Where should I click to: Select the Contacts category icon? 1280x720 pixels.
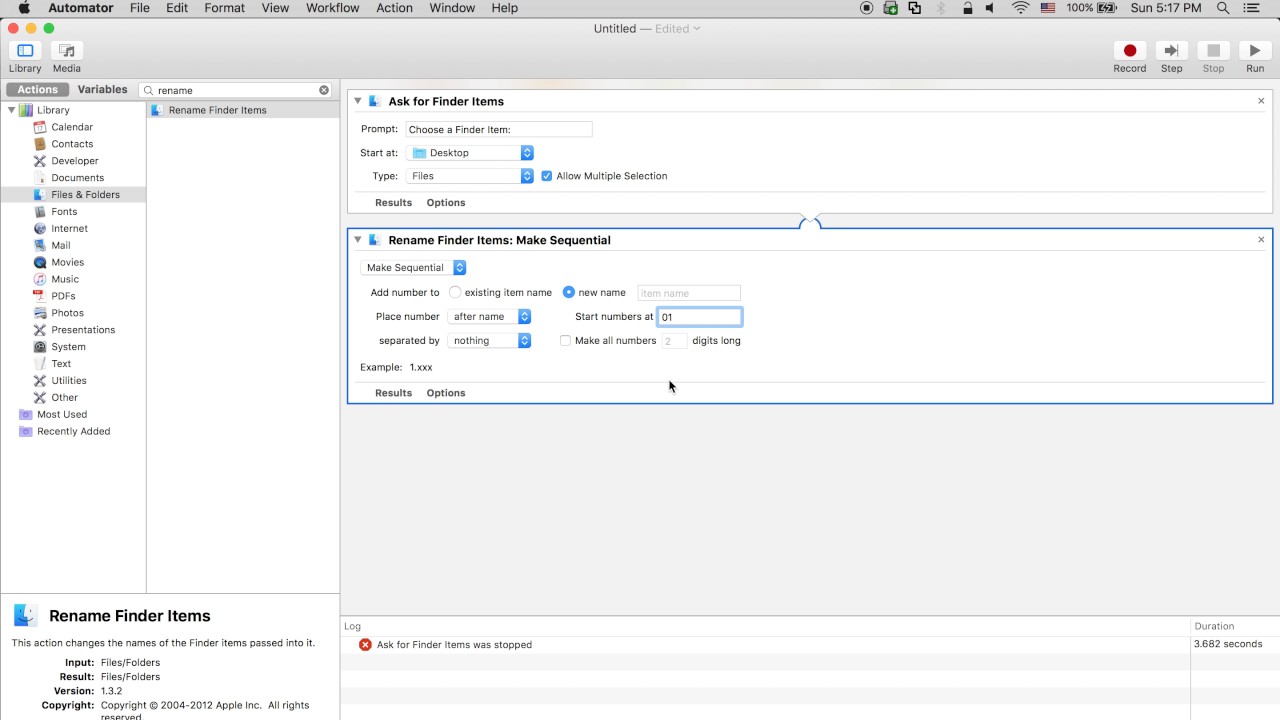(x=40, y=144)
